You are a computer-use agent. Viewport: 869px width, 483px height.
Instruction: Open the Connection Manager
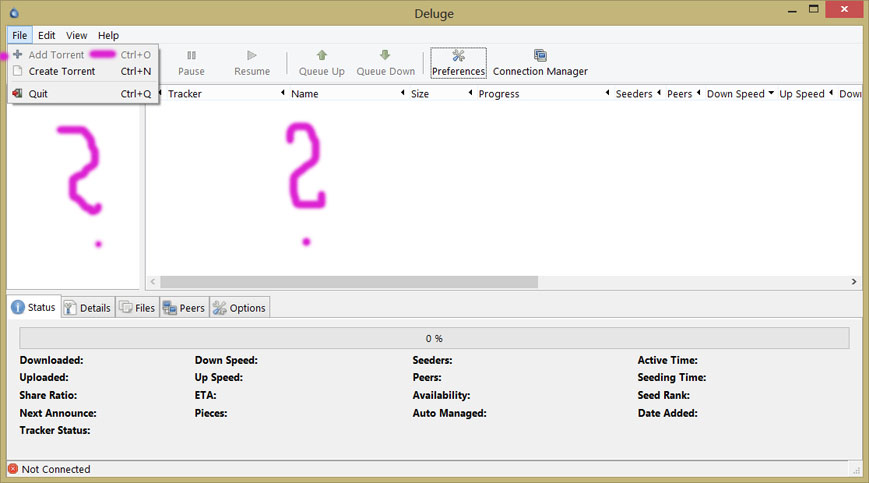(540, 63)
